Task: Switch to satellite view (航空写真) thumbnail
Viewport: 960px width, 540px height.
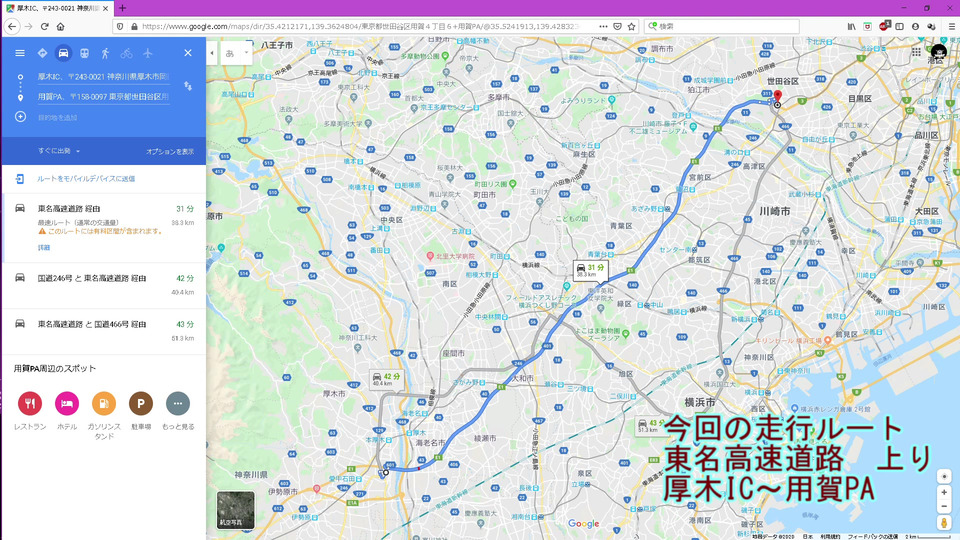Action: (236, 510)
